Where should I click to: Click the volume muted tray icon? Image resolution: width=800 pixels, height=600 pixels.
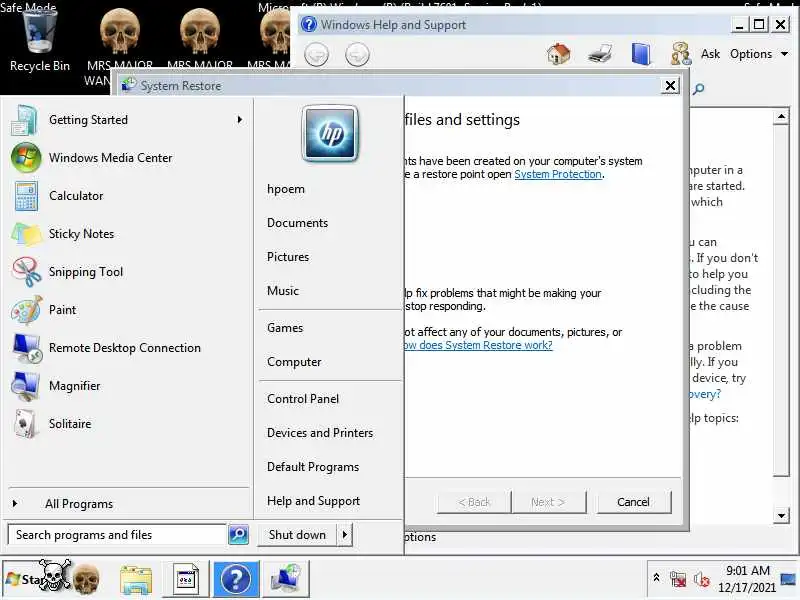pyautogui.click(x=702, y=579)
